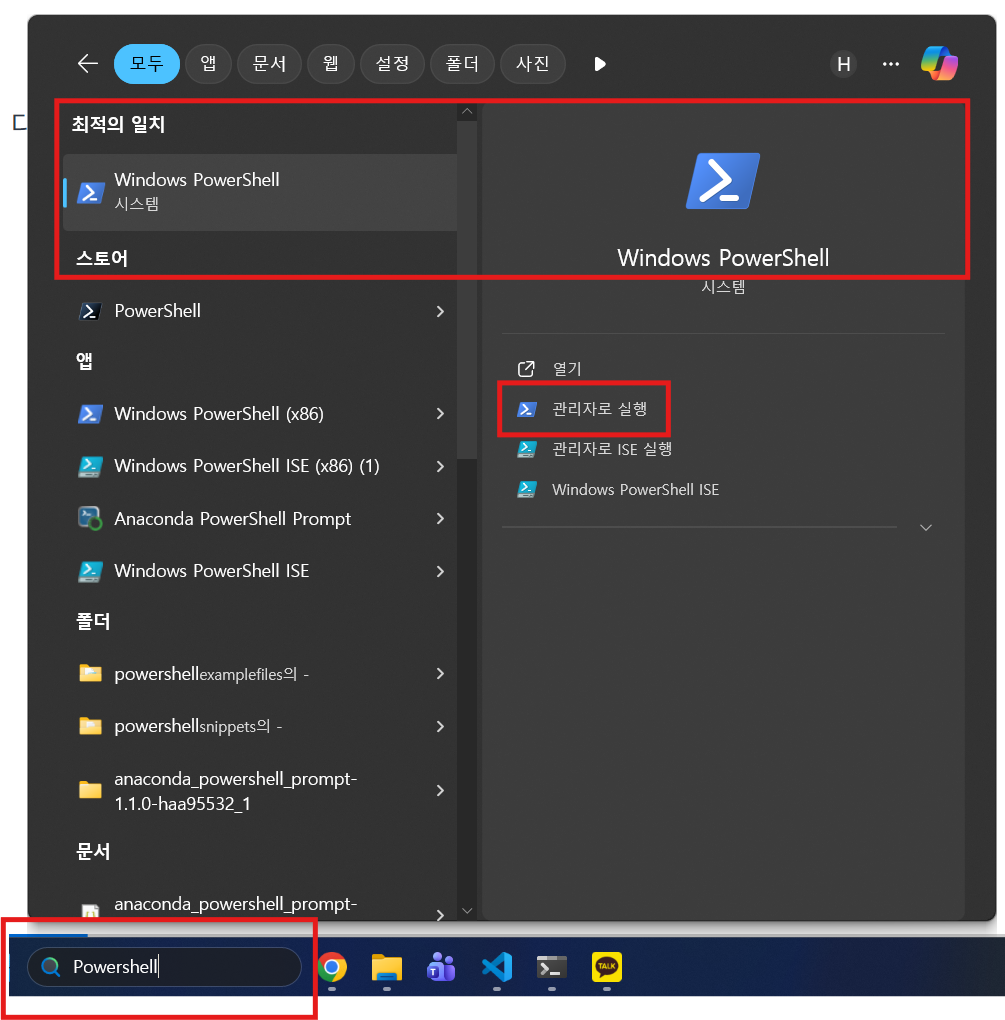Switch to the 문서 filter tab

(268, 63)
